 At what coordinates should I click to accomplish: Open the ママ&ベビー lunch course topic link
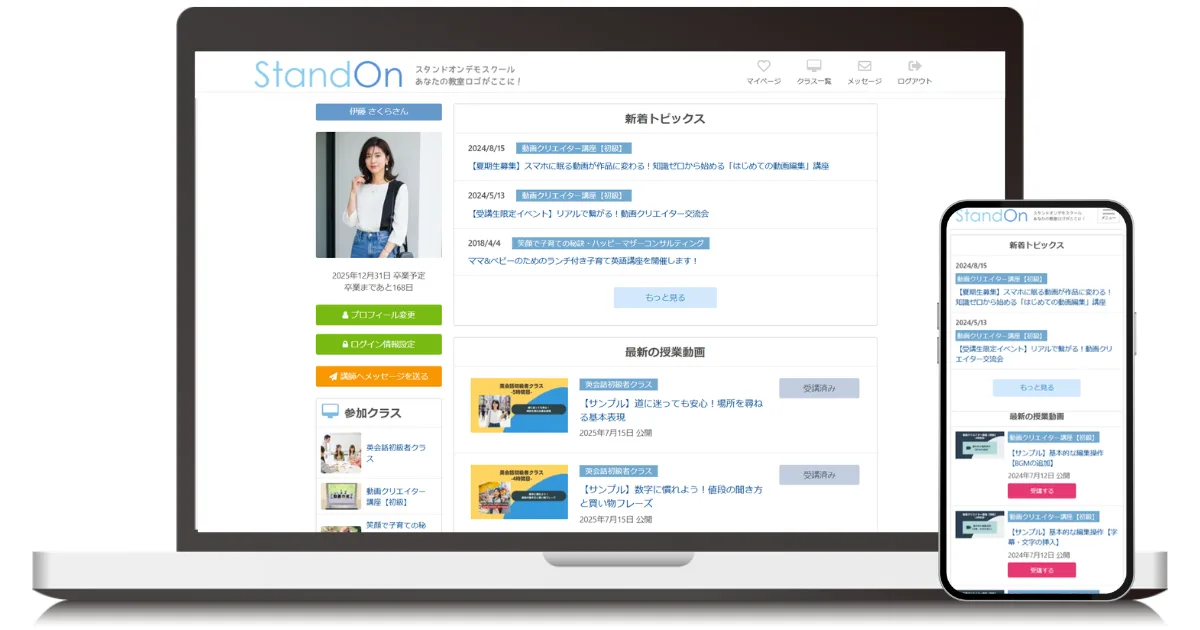[583, 261]
